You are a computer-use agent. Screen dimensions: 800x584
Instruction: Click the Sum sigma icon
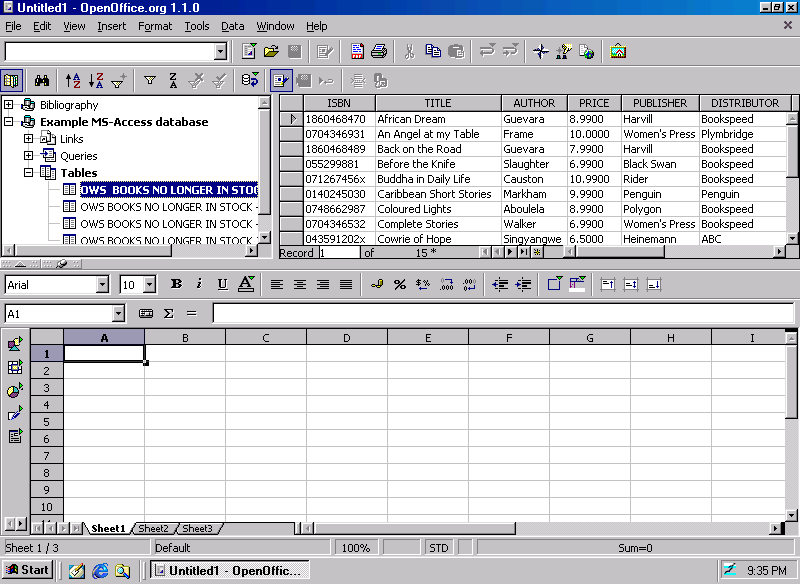pyautogui.click(x=168, y=313)
